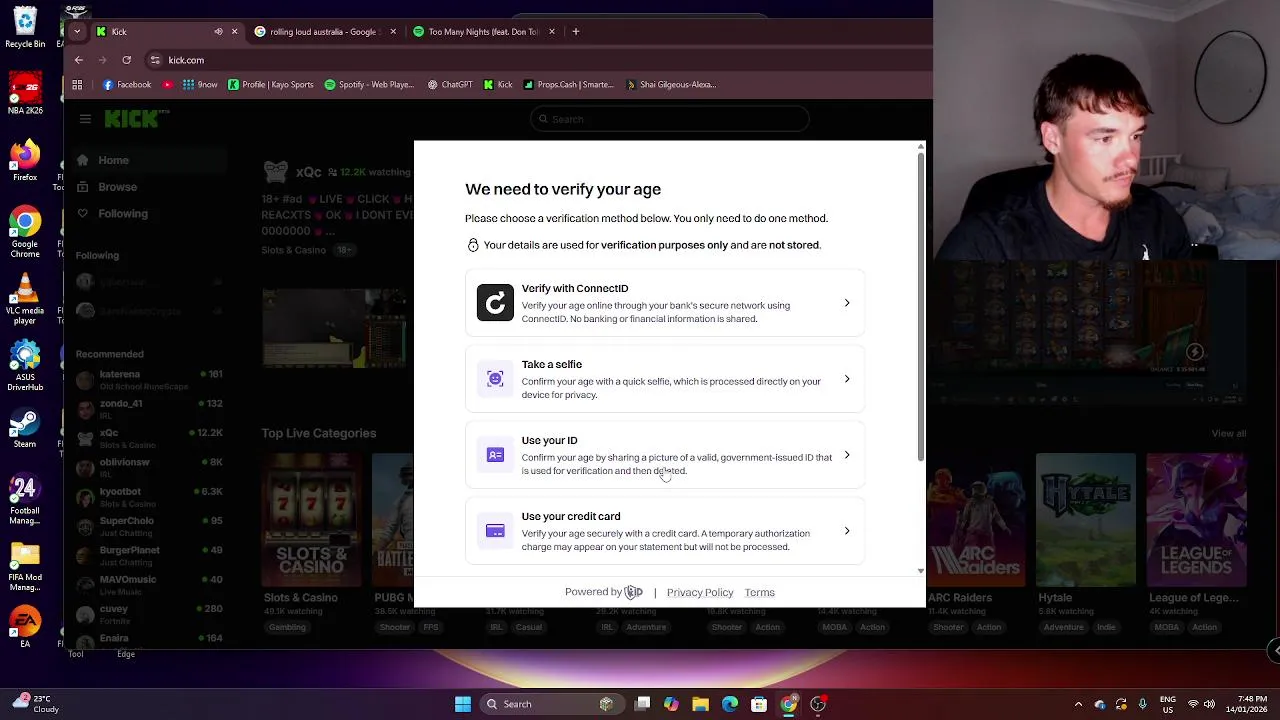The height and width of the screenshot is (720, 1280).
Task: Mute the Kick tab audio icon
Action: click(x=218, y=31)
